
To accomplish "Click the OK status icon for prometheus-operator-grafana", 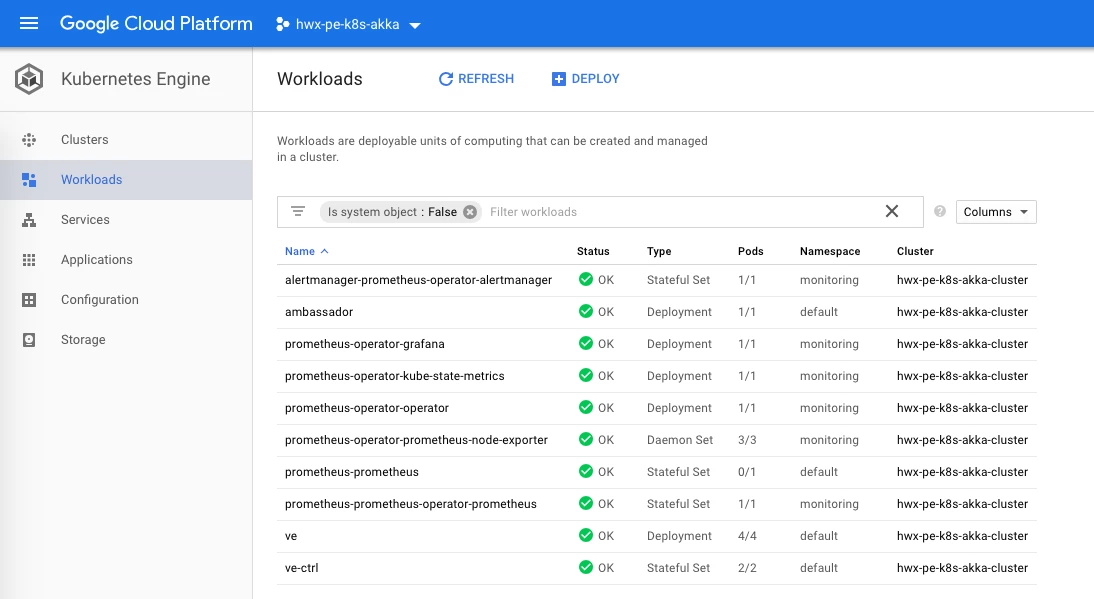I will pos(586,343).
